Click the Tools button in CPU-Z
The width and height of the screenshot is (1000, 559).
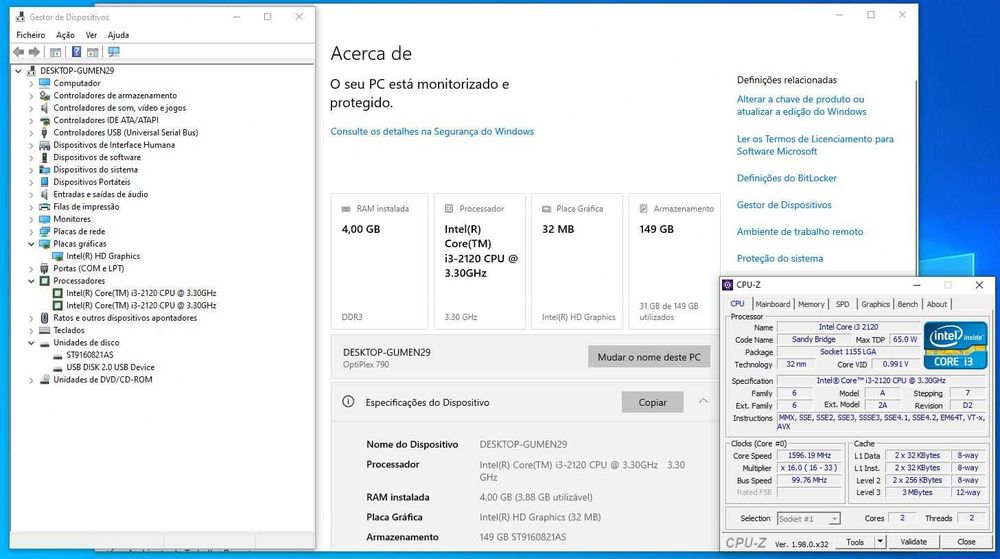tap(855, 542)
